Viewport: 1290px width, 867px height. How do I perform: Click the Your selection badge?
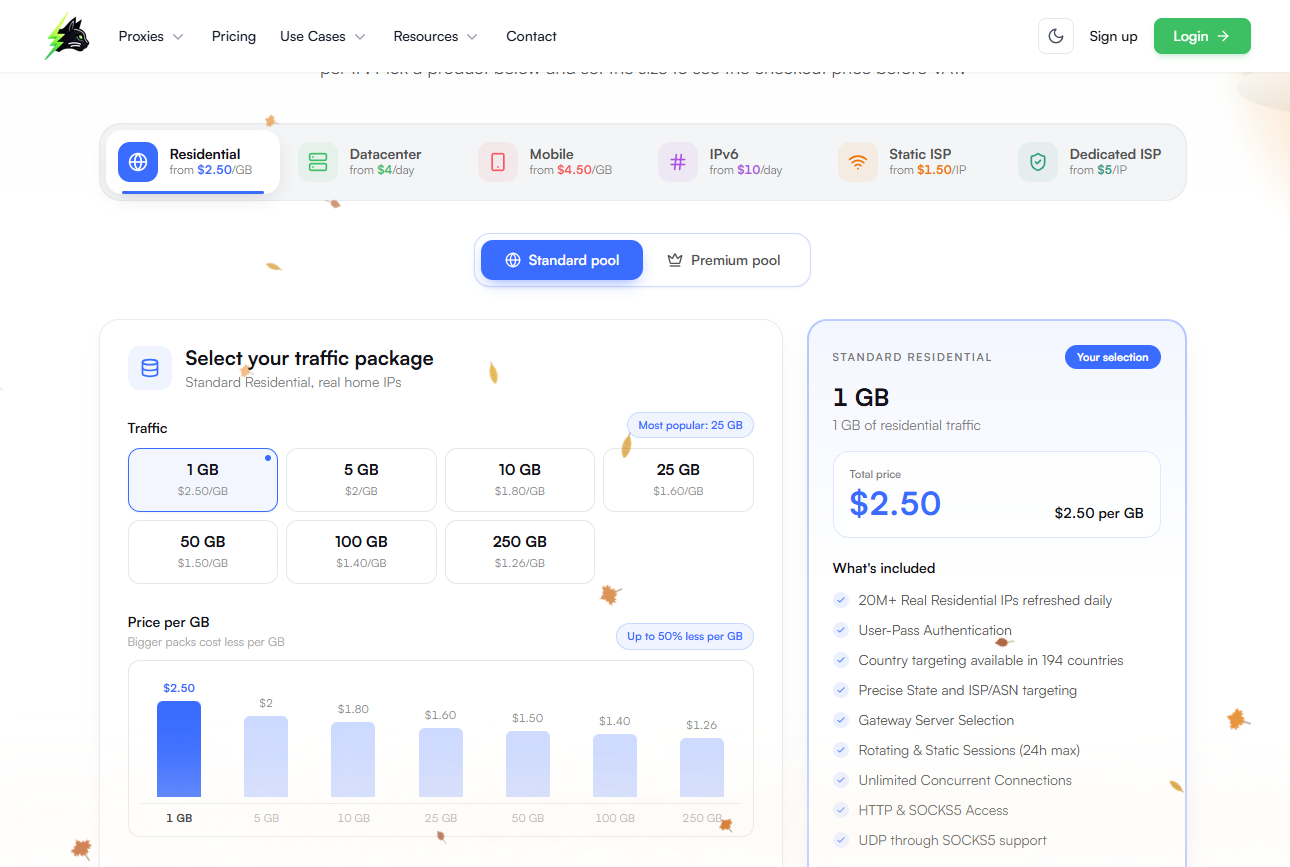coord(1113,357)
